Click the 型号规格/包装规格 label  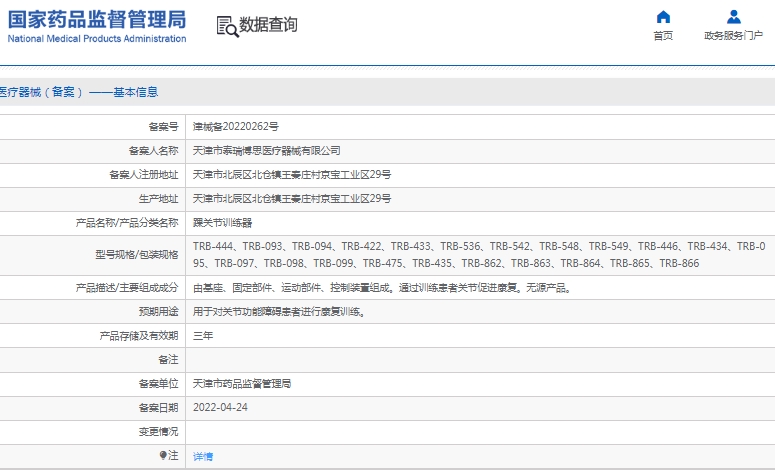coord(136,255)
